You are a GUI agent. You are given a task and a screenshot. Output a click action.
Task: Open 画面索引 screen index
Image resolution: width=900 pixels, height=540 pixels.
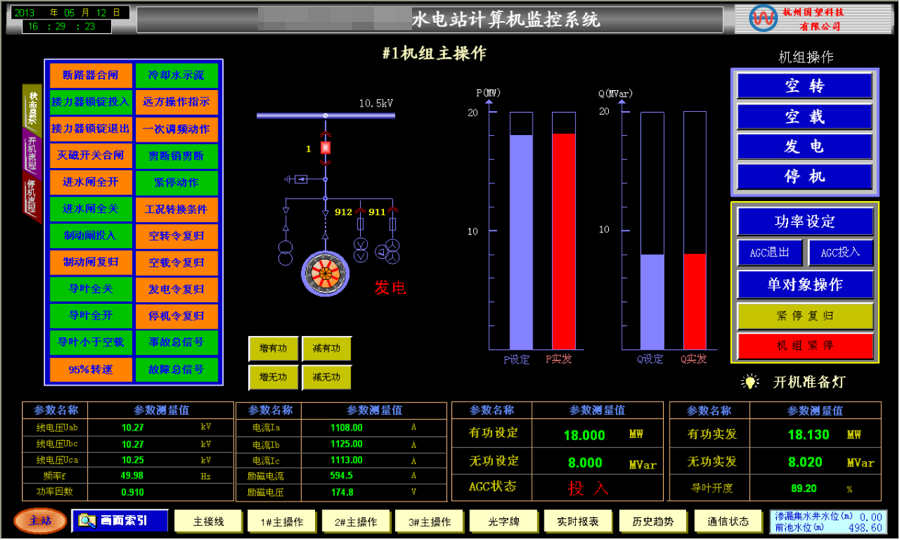(x=120, y=520)
